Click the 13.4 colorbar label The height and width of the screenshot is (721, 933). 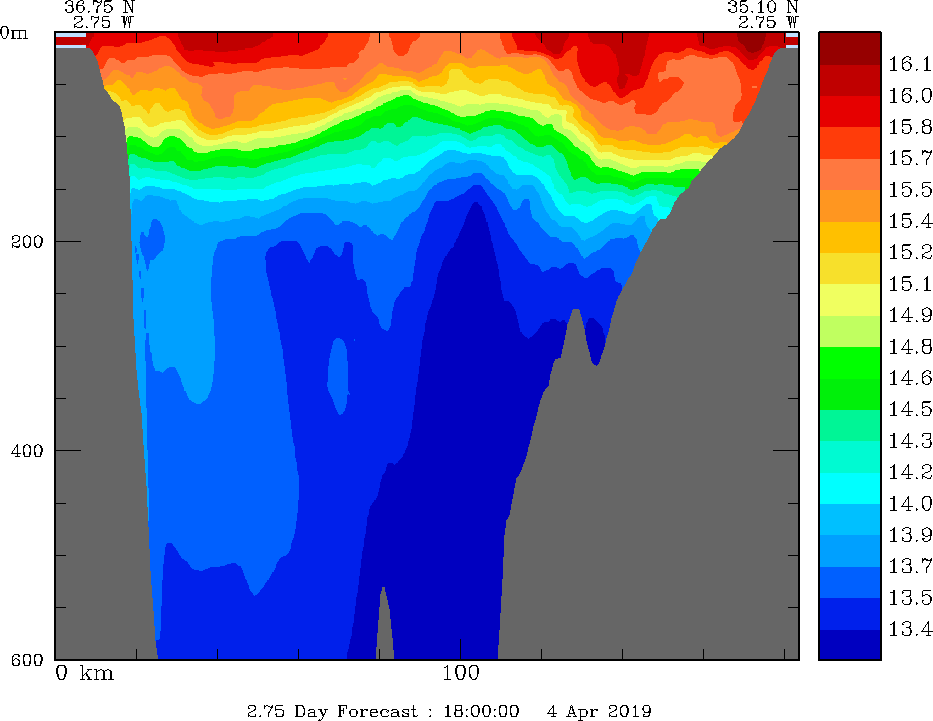[910, 629]
